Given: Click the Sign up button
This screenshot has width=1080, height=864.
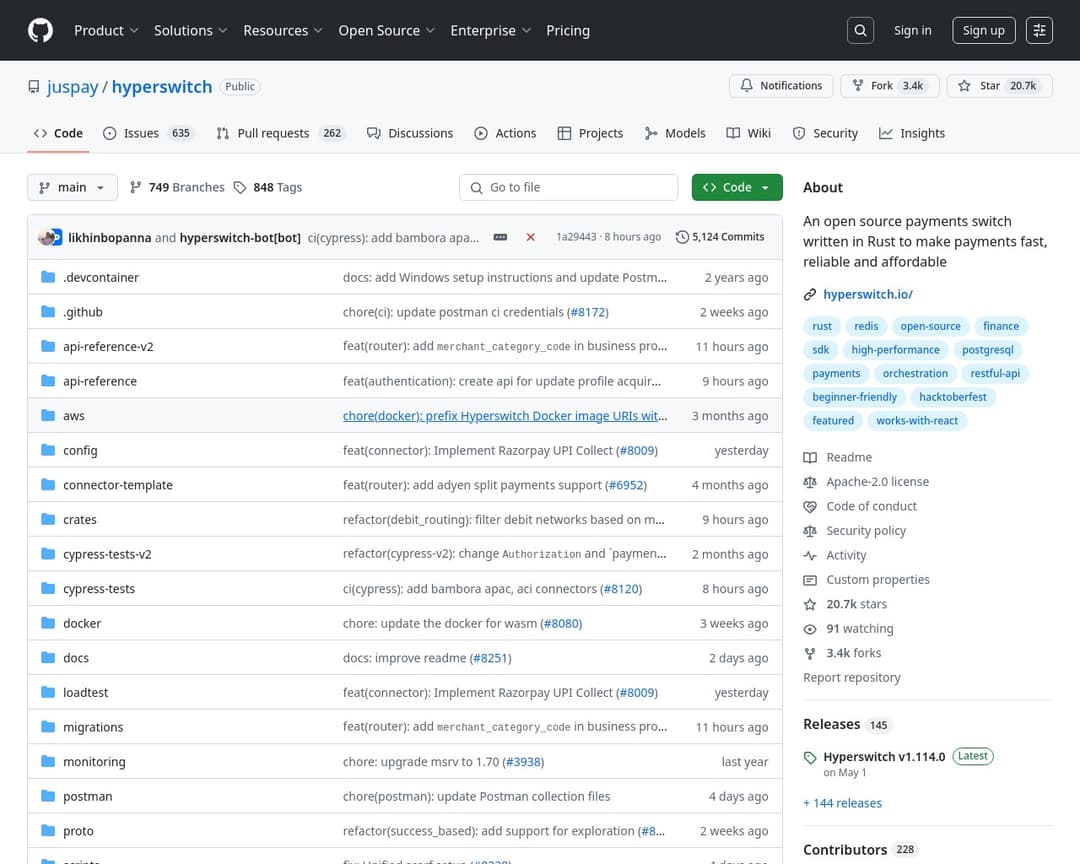Looking at the screenshot, I should click(x=984, y=30).
